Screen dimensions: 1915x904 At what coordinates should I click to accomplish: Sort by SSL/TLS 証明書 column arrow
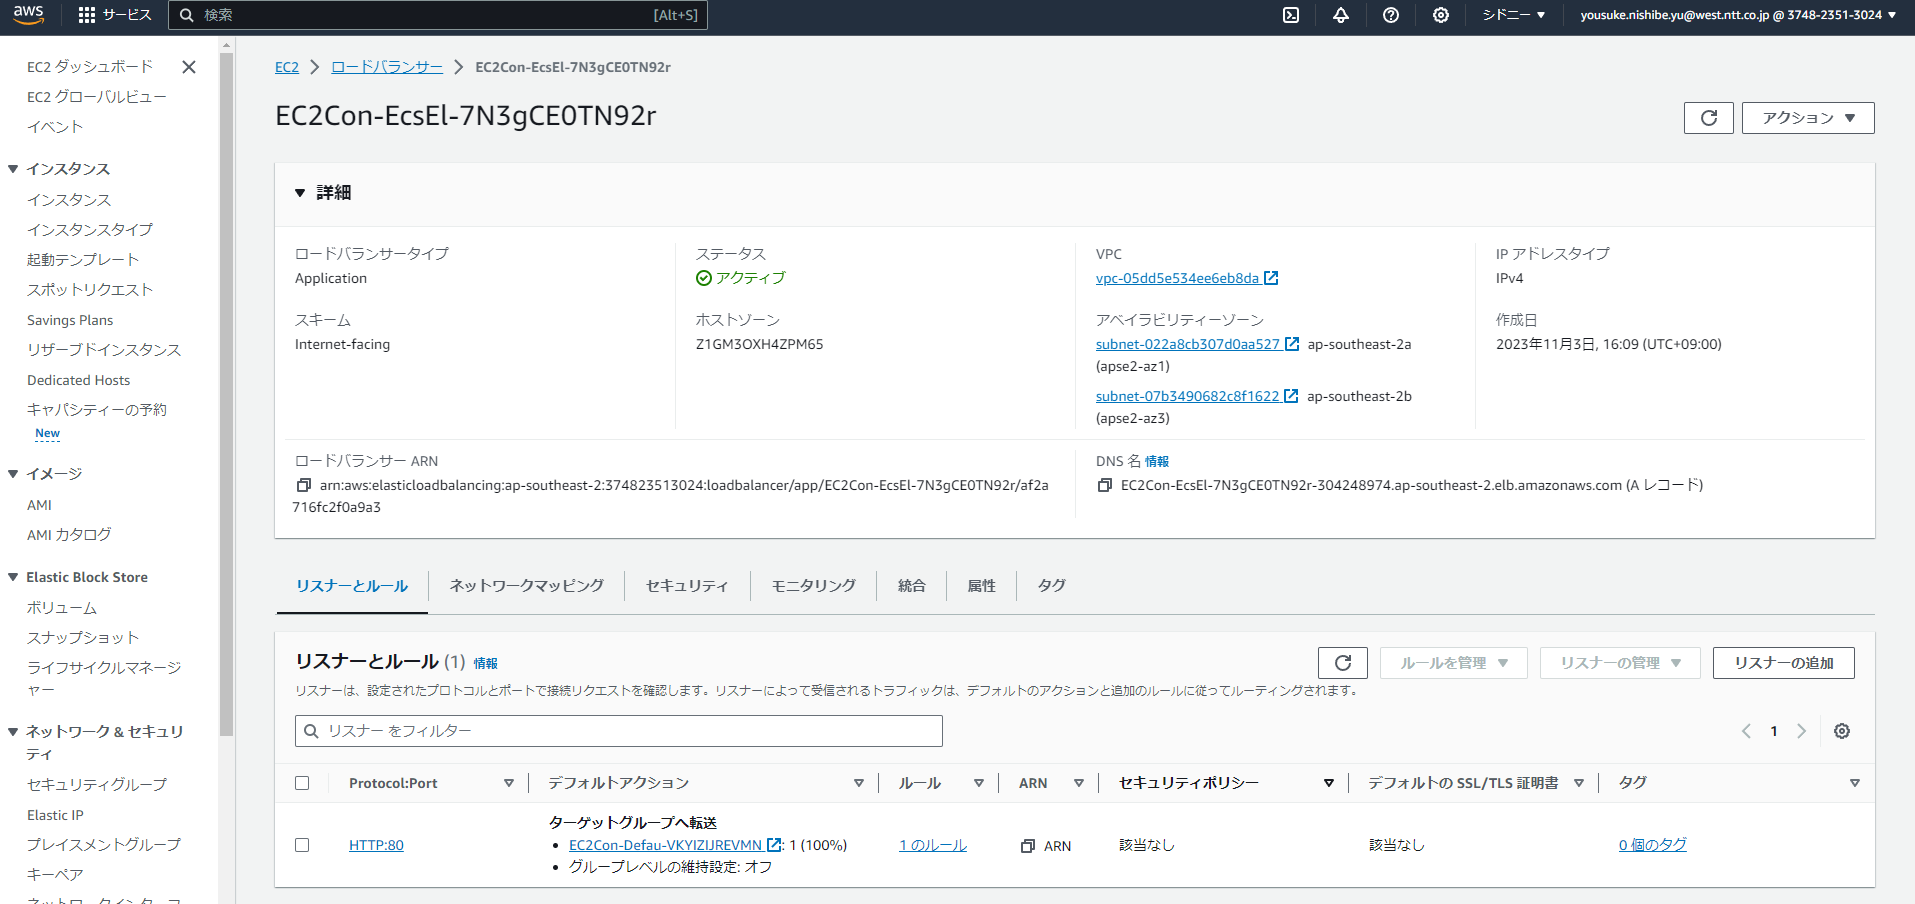(x=1579, y=783)
